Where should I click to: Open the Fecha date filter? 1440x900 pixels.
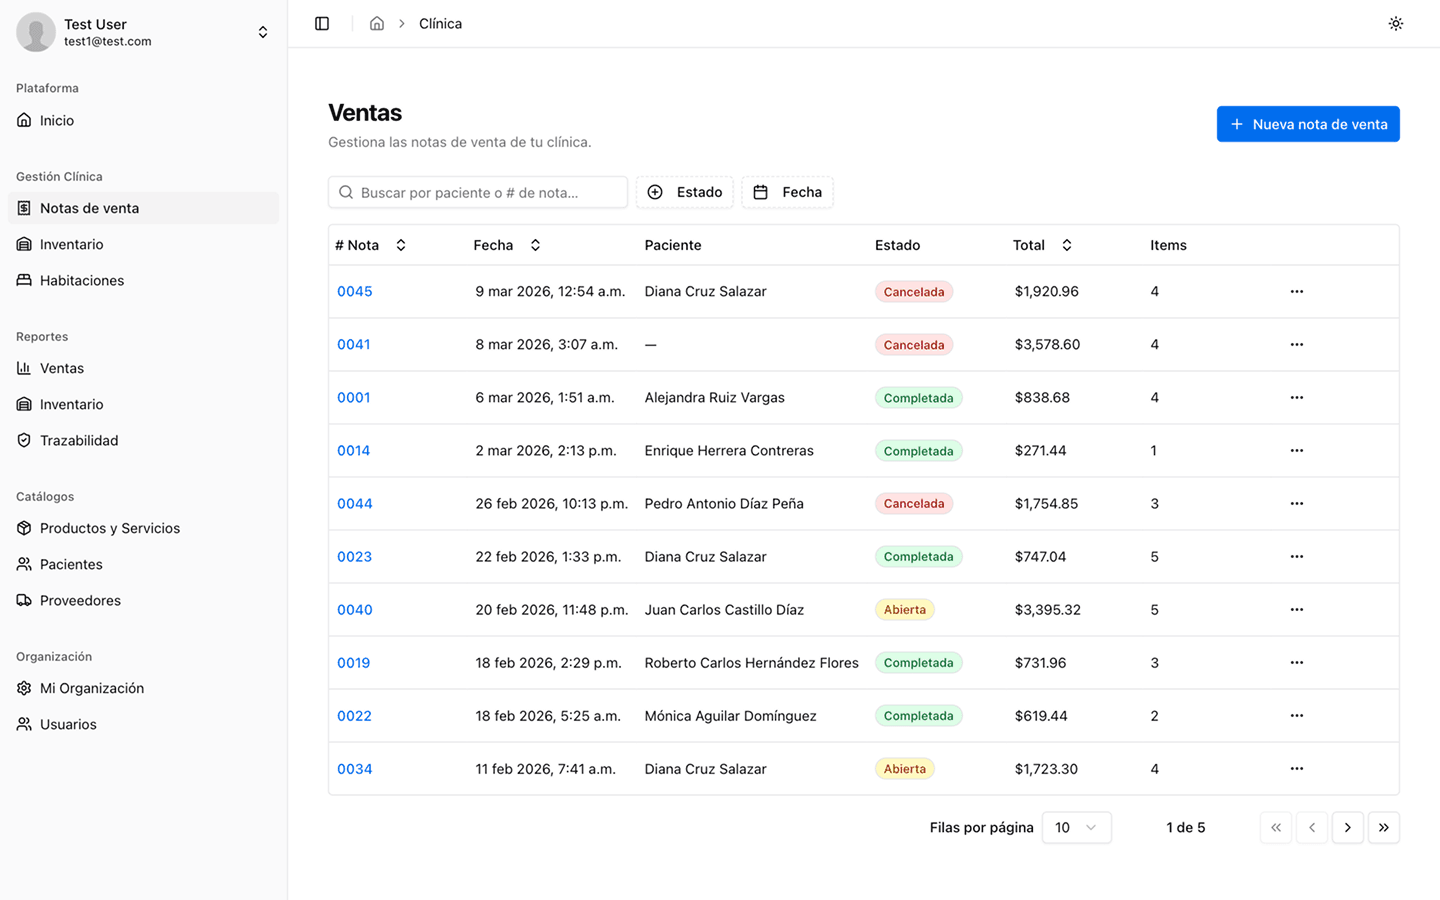787,192
